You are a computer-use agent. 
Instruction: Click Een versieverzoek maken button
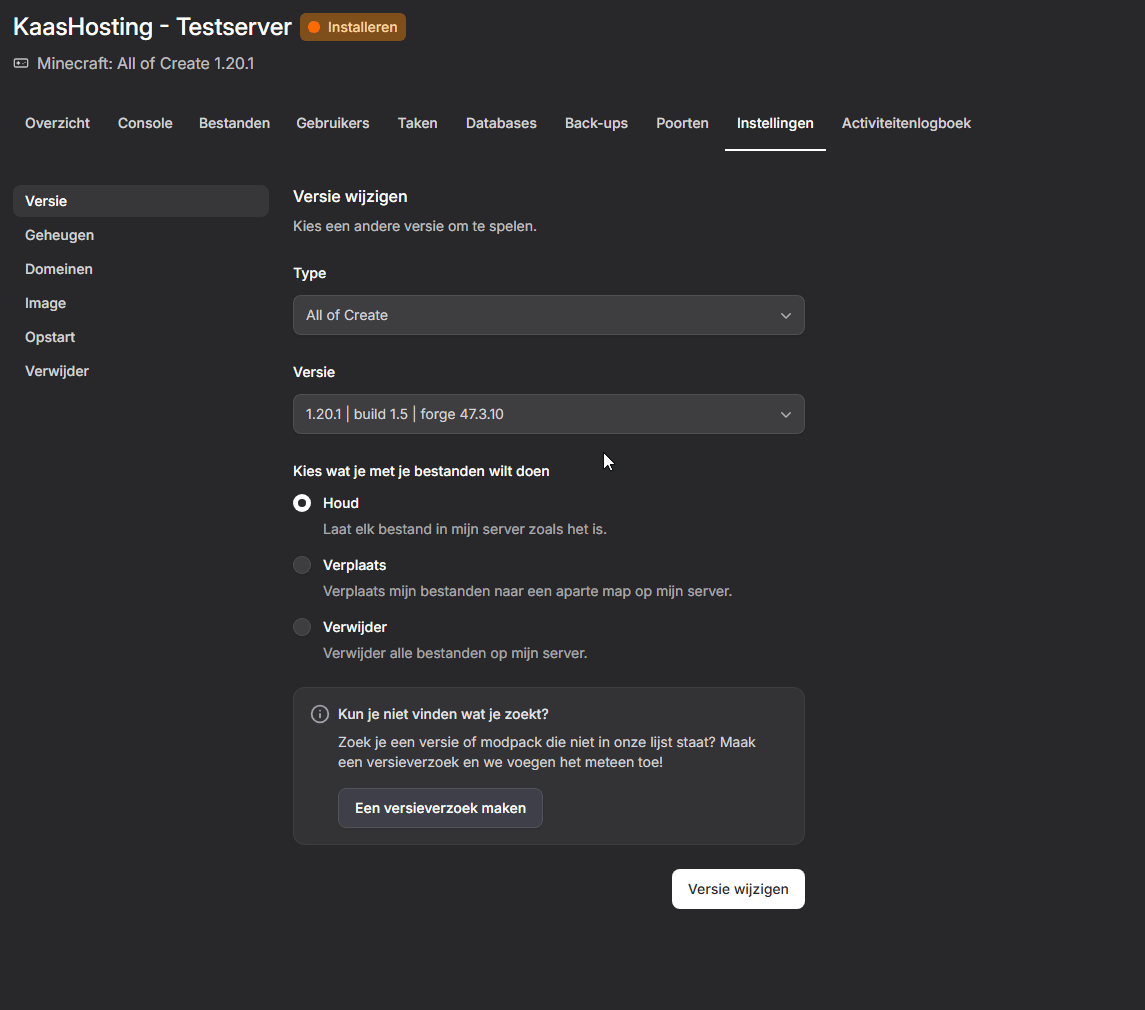click(440, 808)
